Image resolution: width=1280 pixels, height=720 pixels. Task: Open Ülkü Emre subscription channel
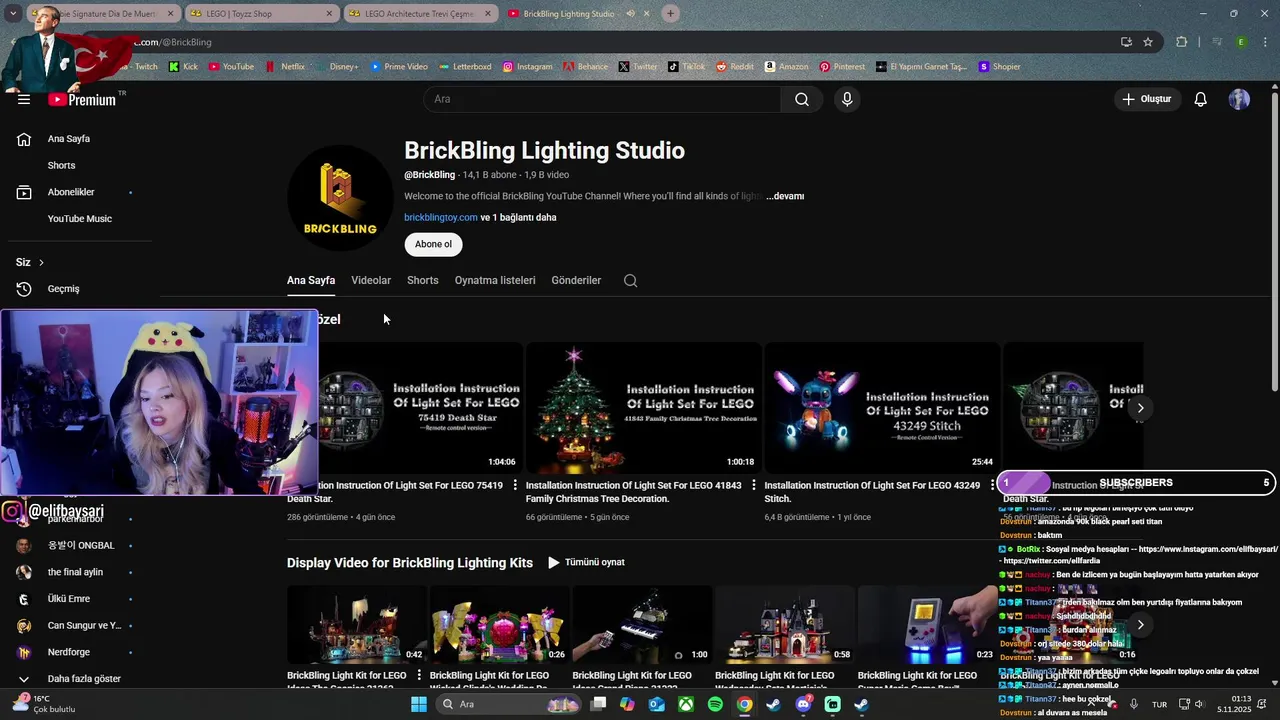[x=70, y=599]
